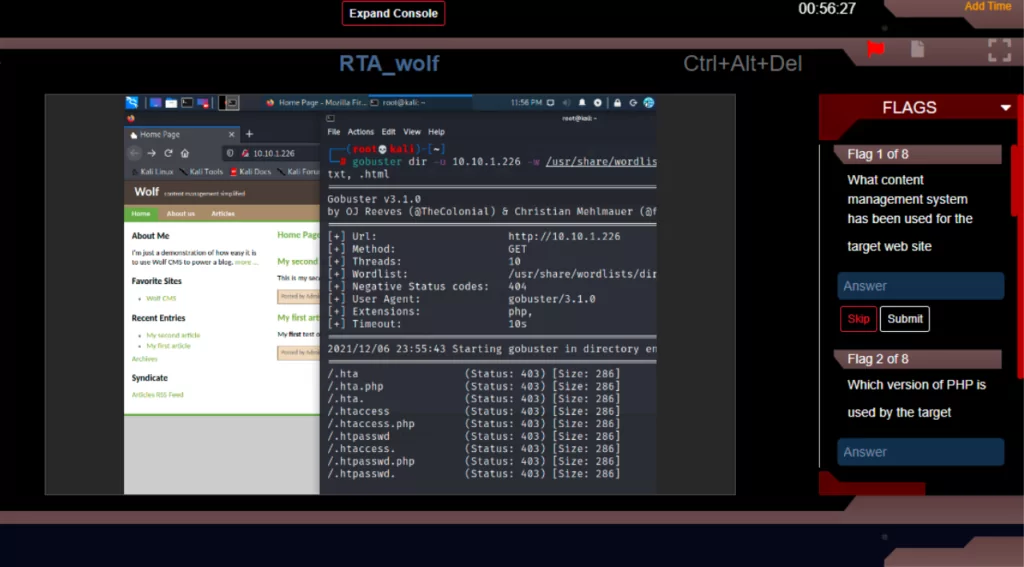The image size is (1024, 567).
Task: Toggle fullscreen console view
Action: tap(999, 50)
